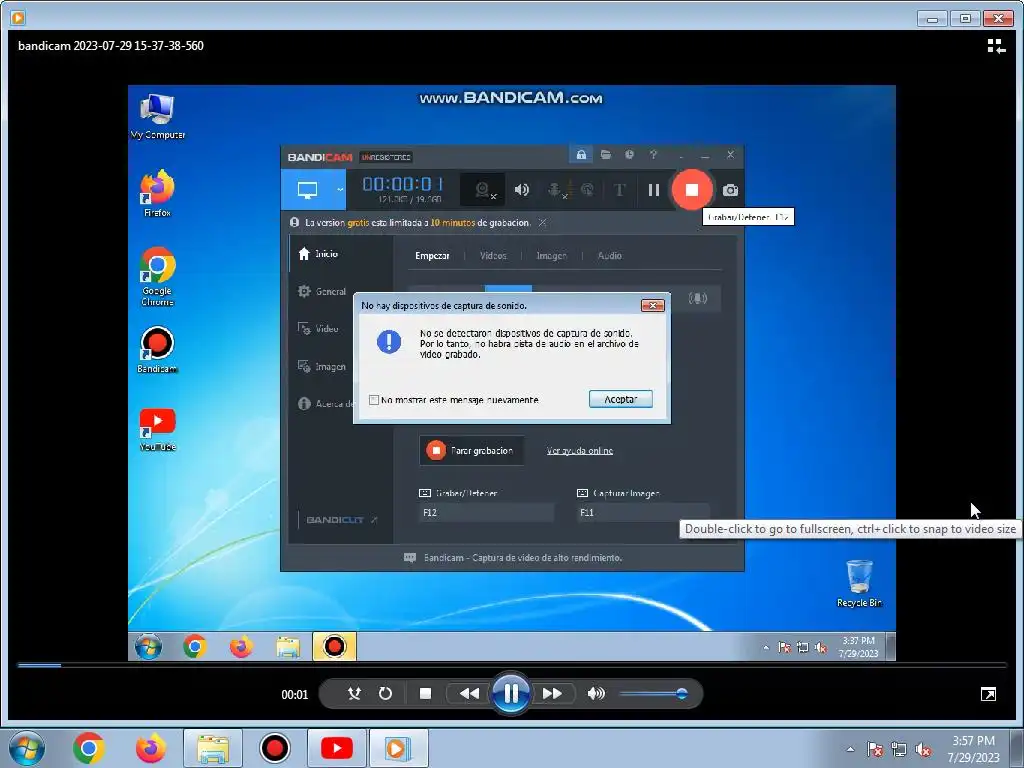Open Firefox from the bottom taskbar

pyautogui.click(x=150, y=748)
